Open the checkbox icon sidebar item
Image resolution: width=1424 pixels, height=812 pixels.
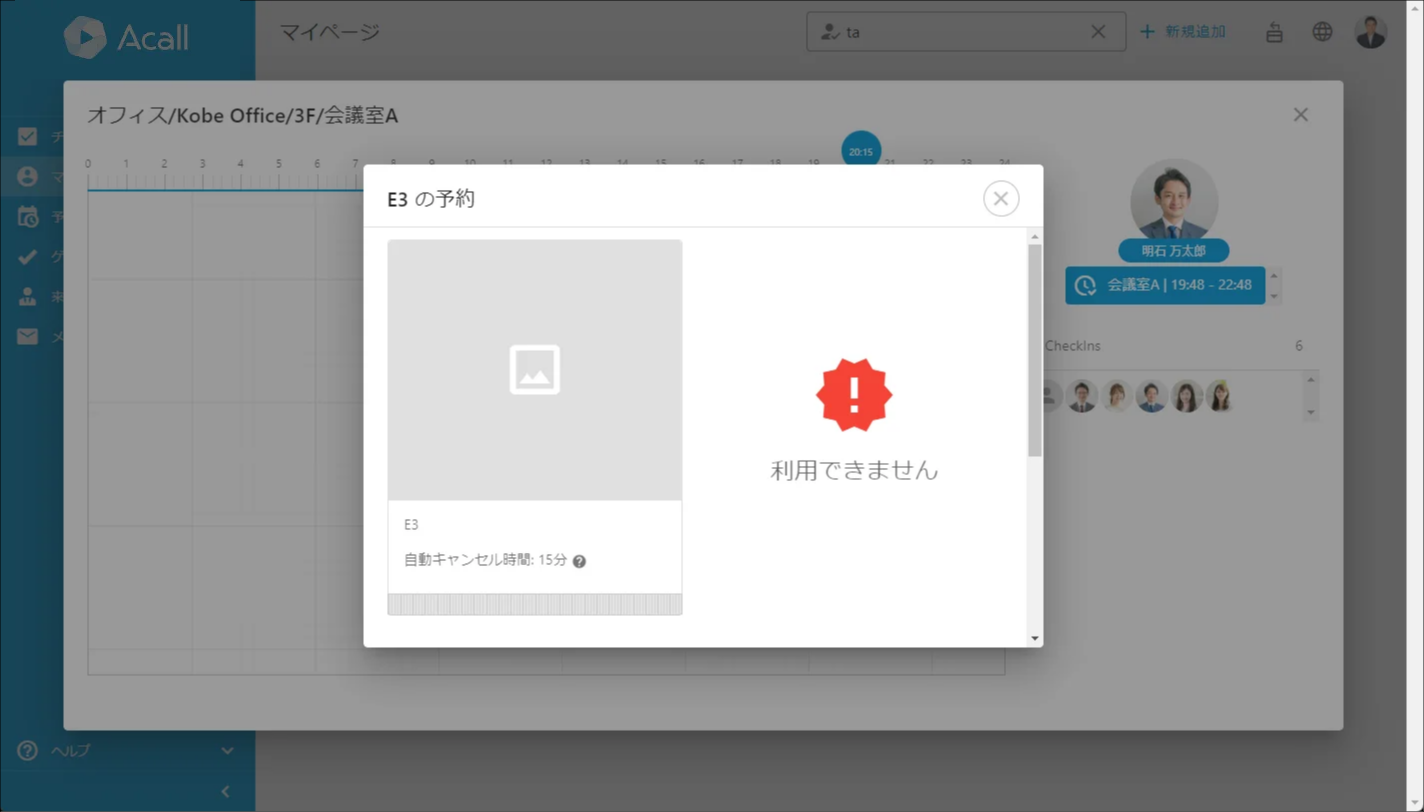tap(28, 137)
